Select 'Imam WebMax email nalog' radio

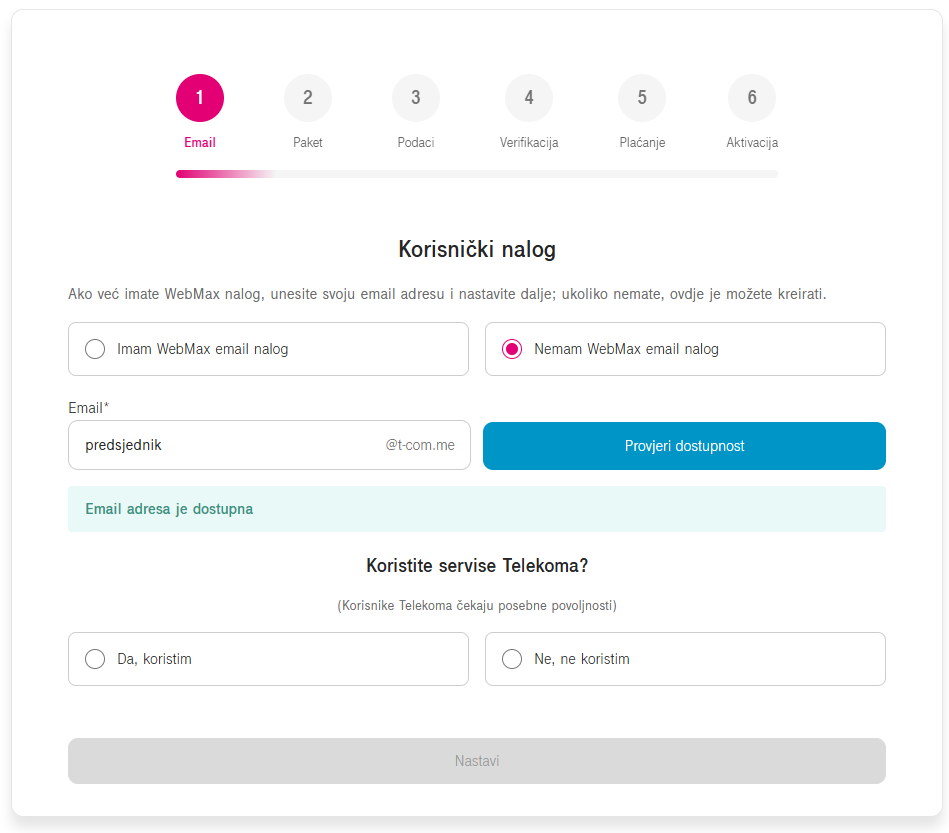point(95,349)
